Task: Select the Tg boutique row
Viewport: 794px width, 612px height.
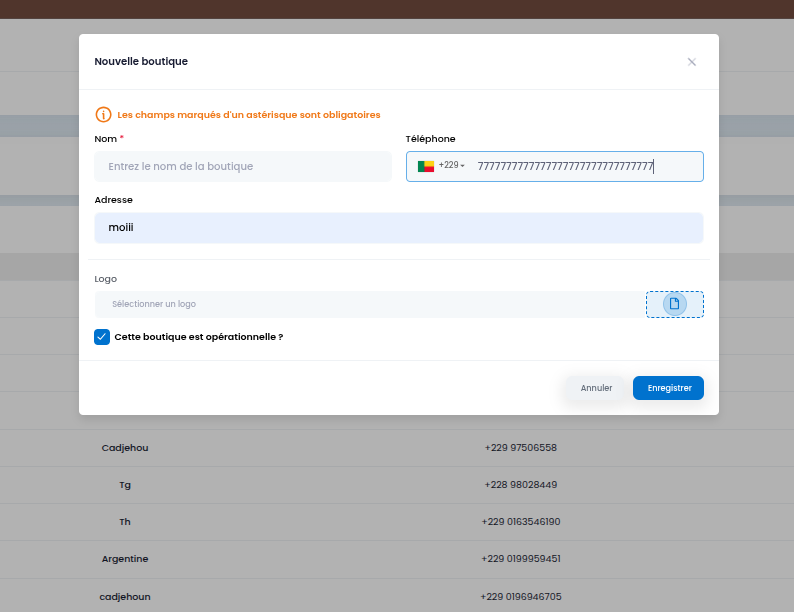Action: point(397,485)
